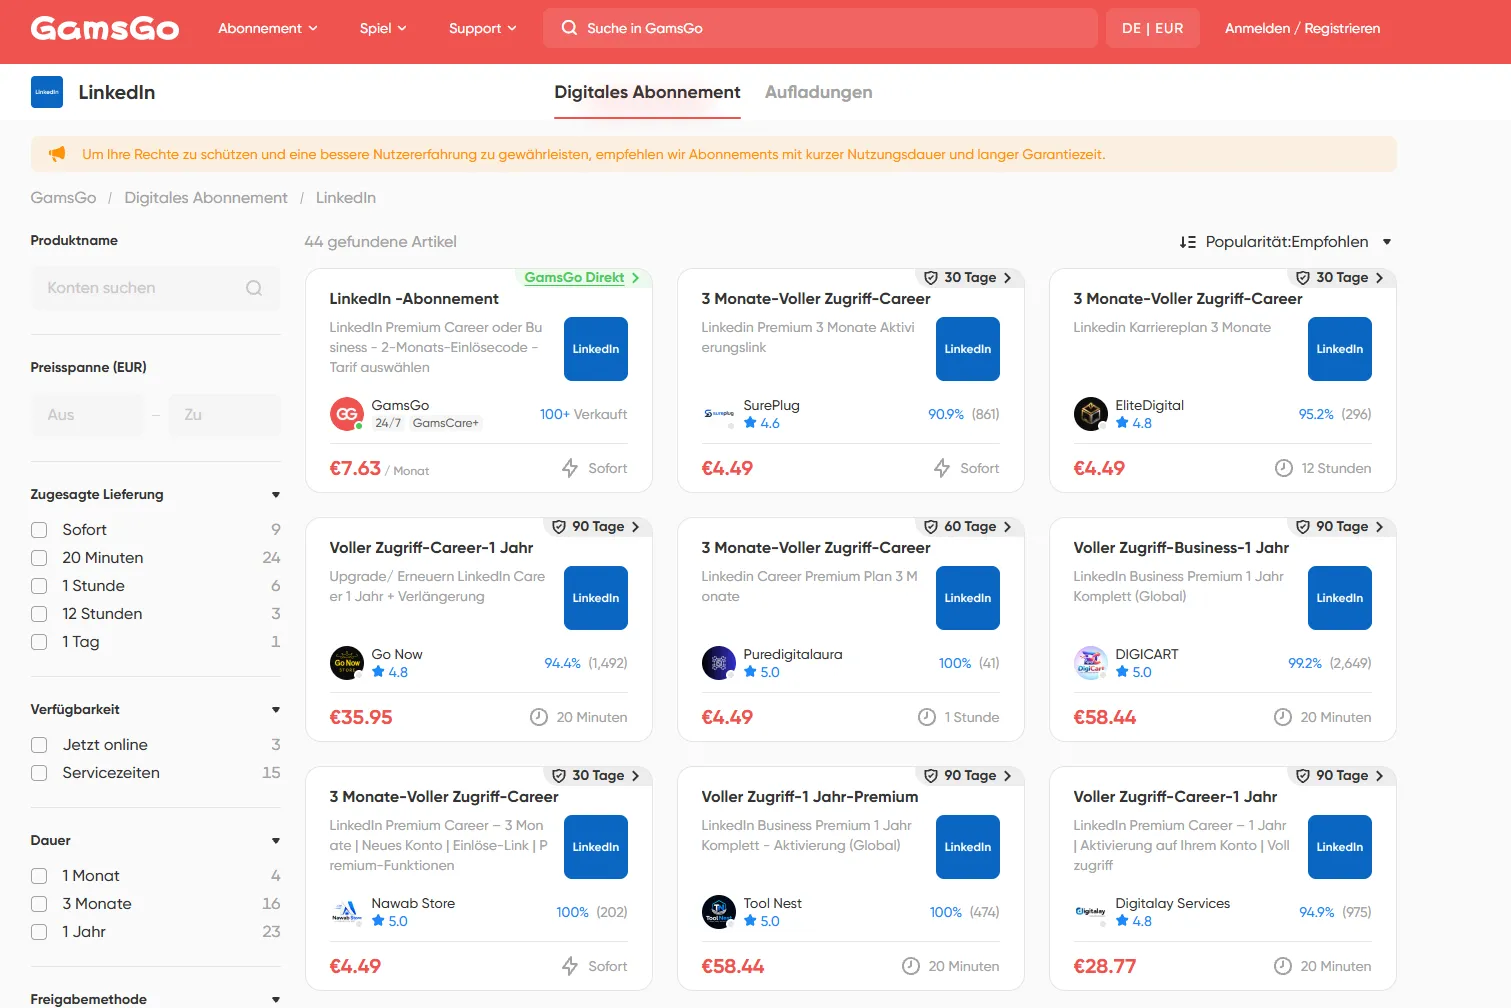Click the orange megaphone announcement icon
This screenshot has width=1511, height=1008.
pos(57,154)
